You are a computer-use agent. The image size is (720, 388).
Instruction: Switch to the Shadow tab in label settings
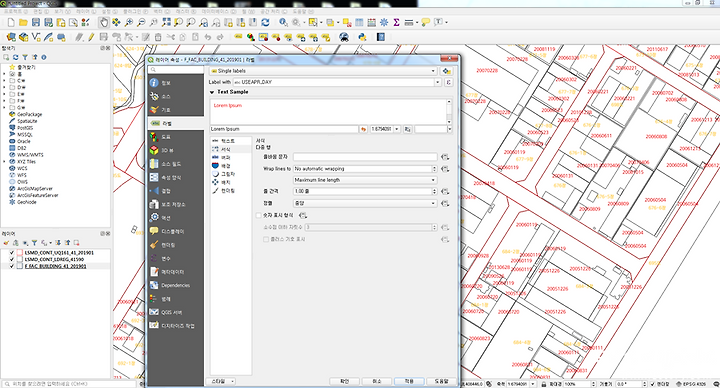click(x=231, y=174)
